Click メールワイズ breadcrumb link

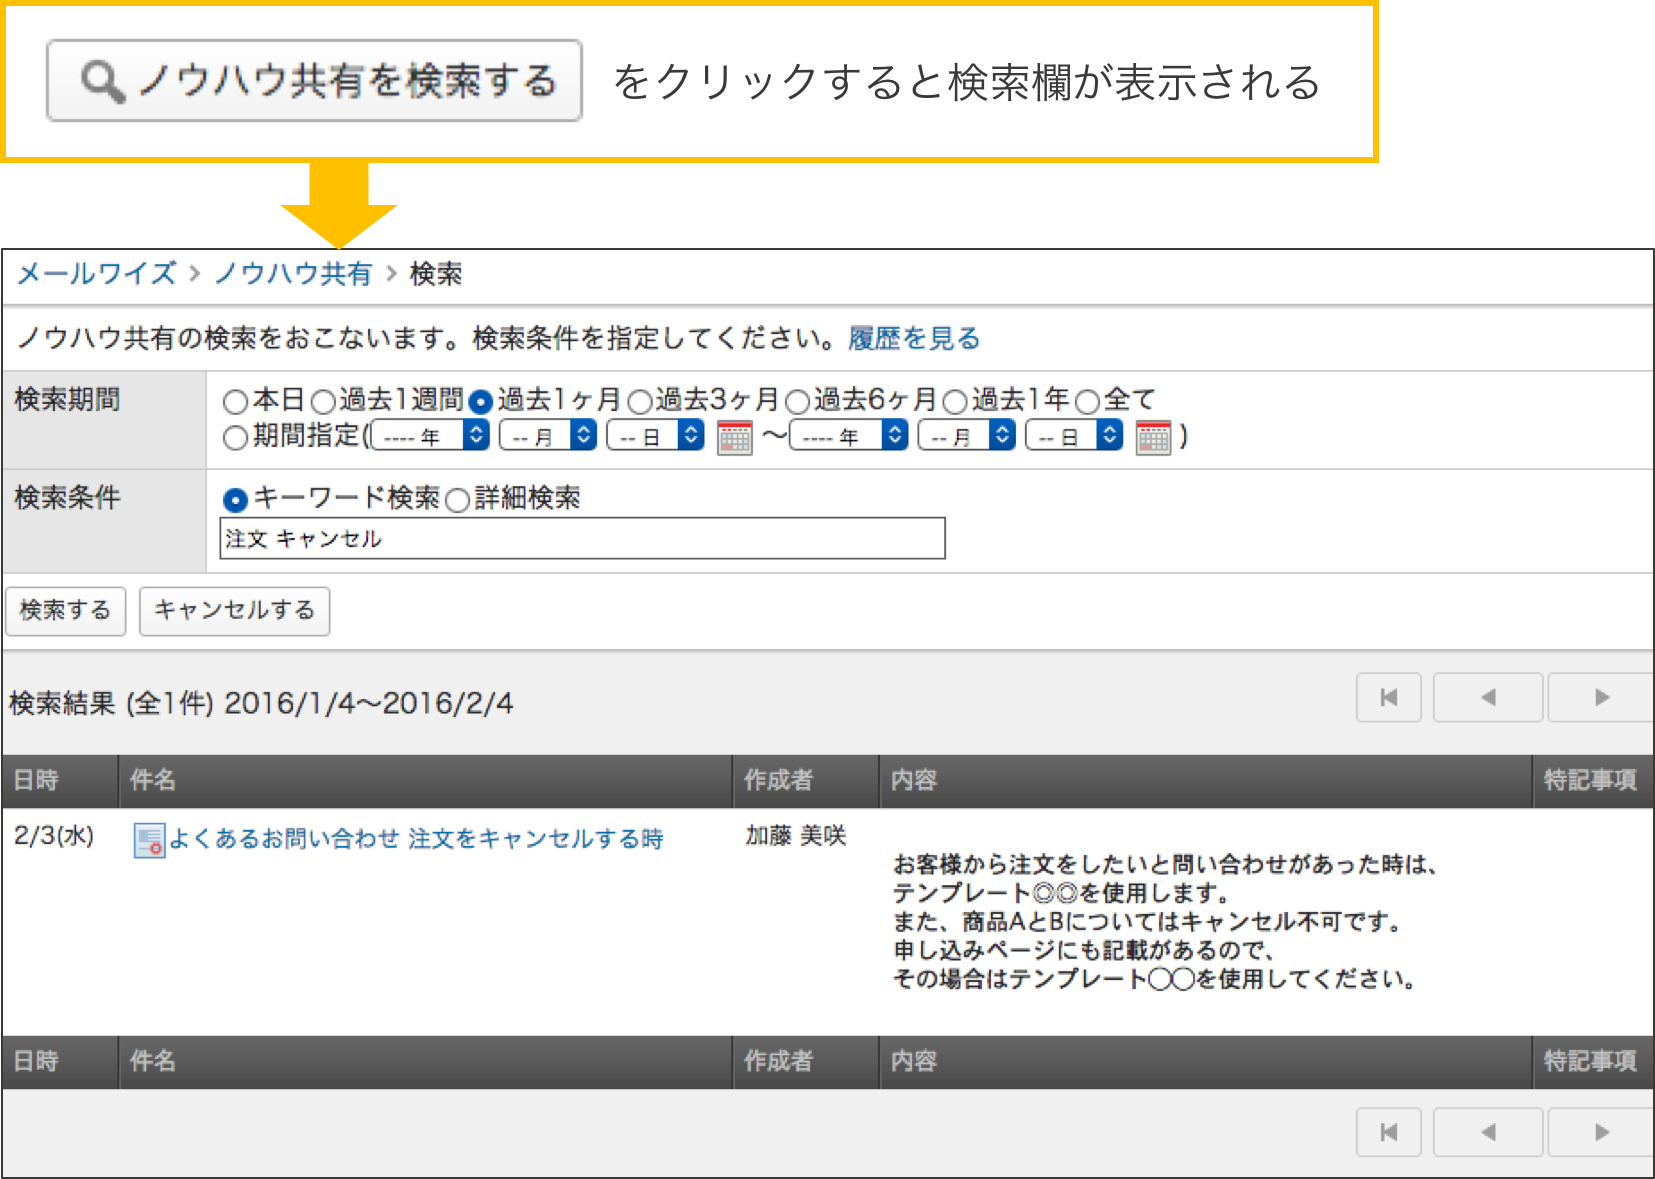click(97, 273)
